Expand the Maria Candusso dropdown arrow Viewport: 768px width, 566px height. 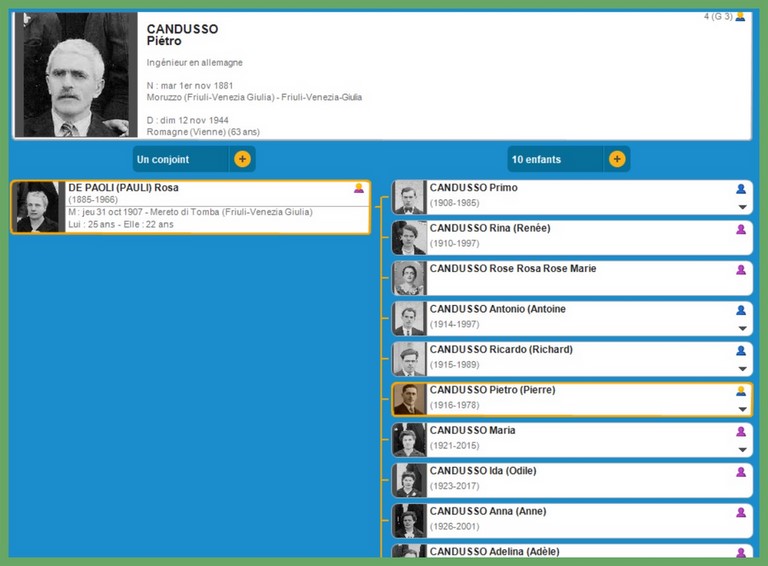742,450
